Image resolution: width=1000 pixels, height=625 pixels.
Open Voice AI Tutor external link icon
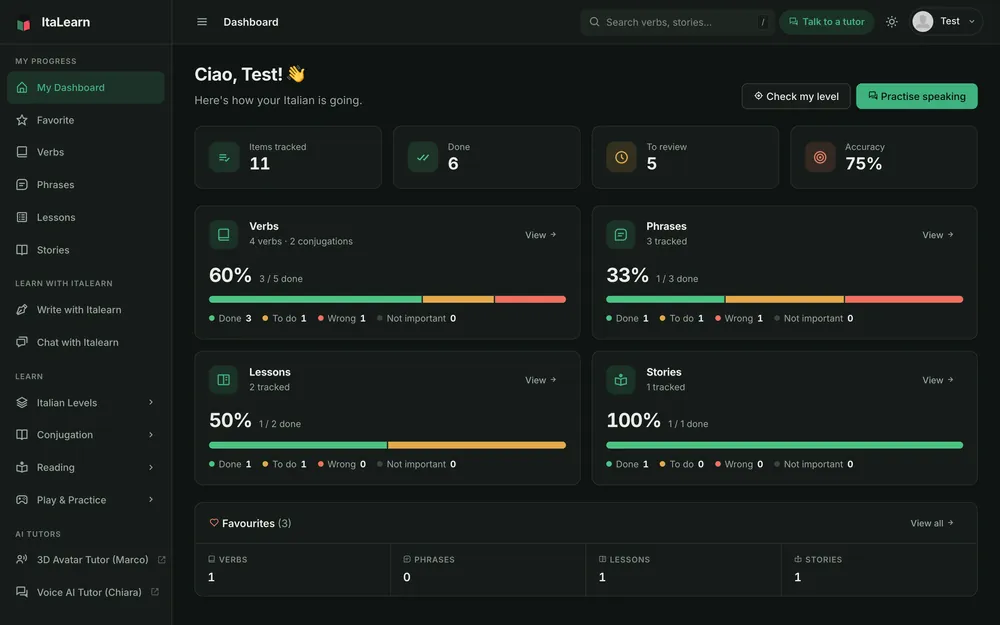tap(154, 592)
